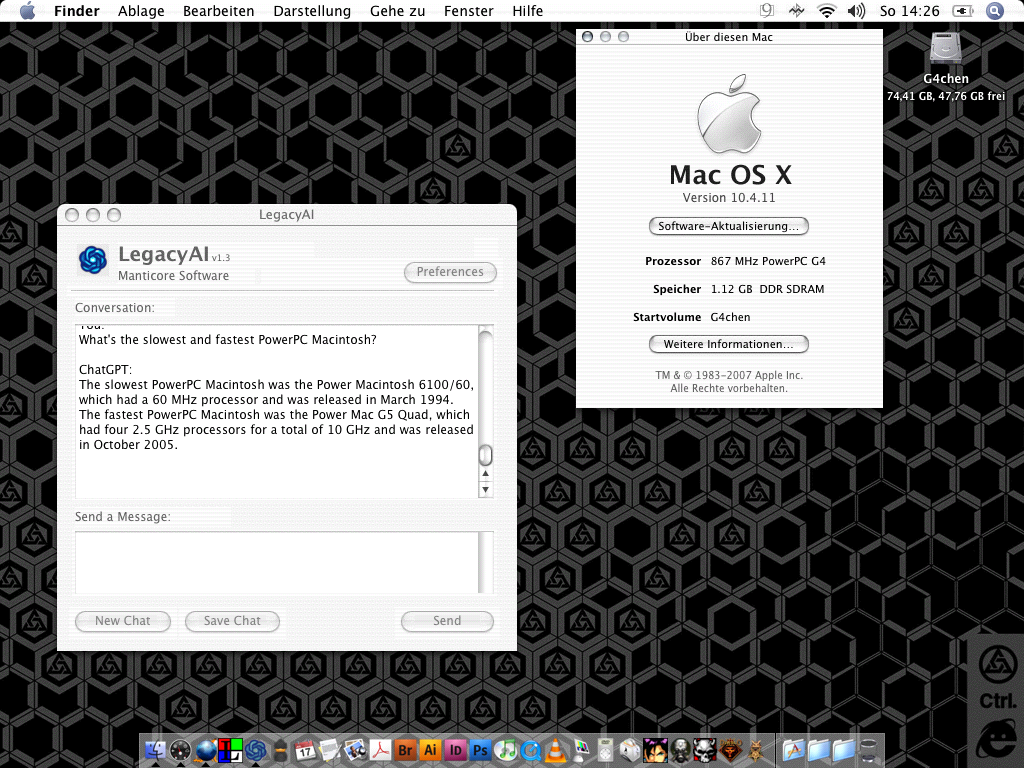The width and height of the screenshot is (1024, 768).
Task: Click the menu bar clock So 14:26
Action: pyautogui.click(x=910, y=11)
